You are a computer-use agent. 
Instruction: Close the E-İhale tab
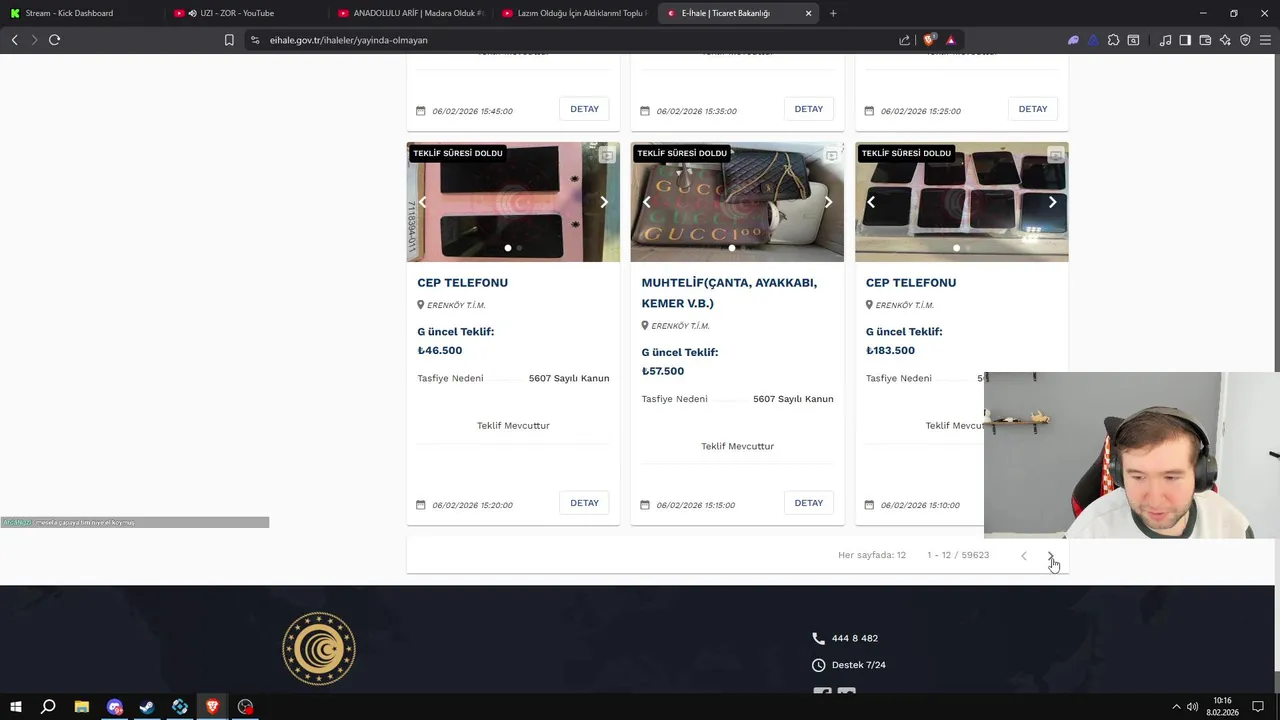pyautogui.click(x=808, y=13)
